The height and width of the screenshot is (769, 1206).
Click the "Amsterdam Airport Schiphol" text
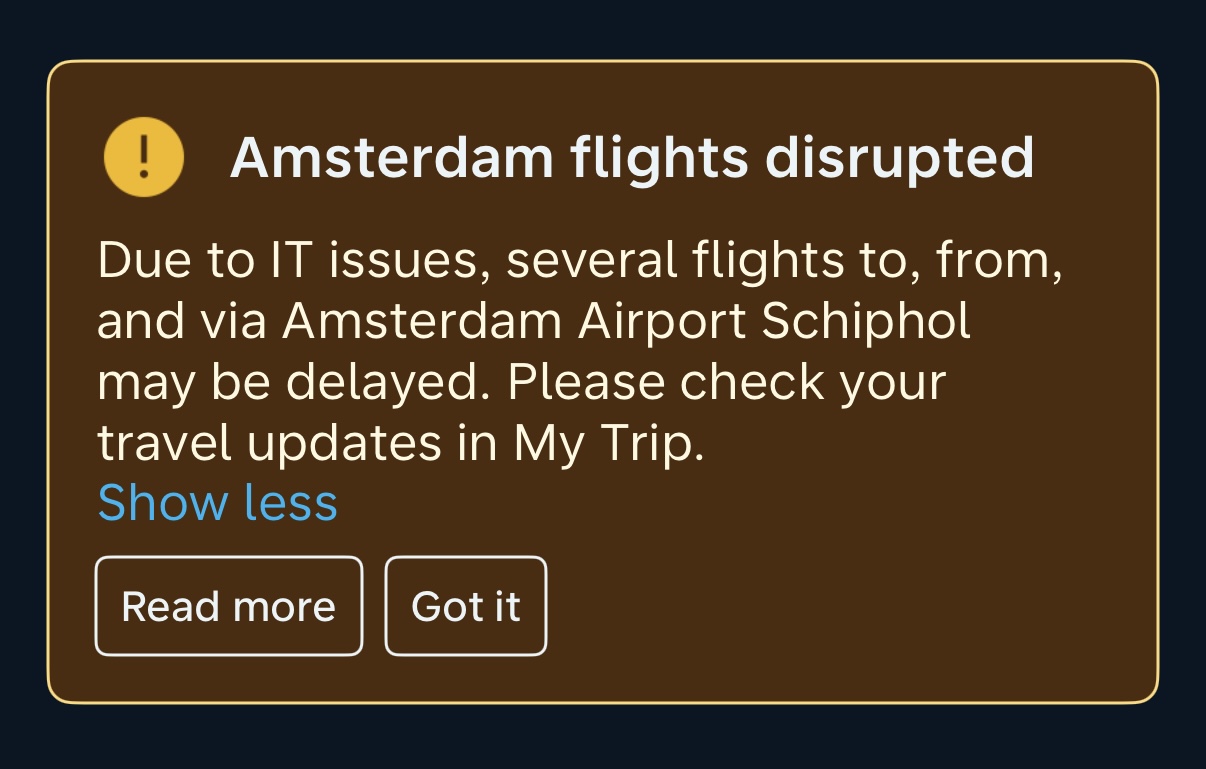click(626, 322)
